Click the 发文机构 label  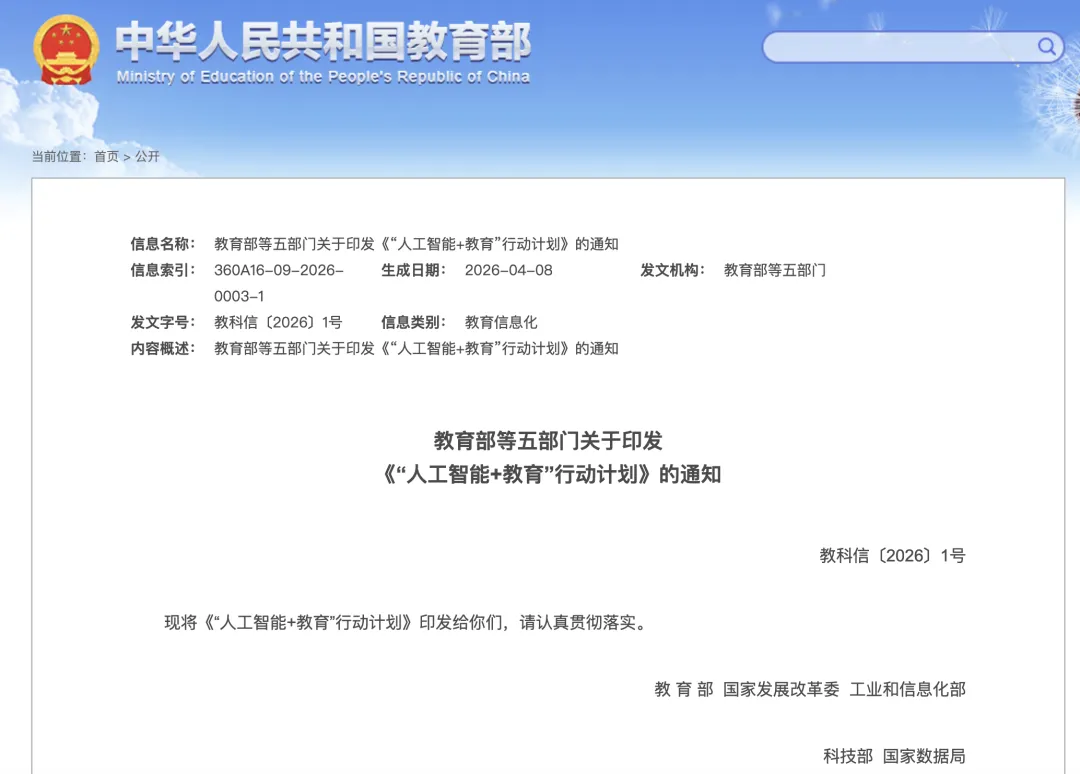point(672,270)
